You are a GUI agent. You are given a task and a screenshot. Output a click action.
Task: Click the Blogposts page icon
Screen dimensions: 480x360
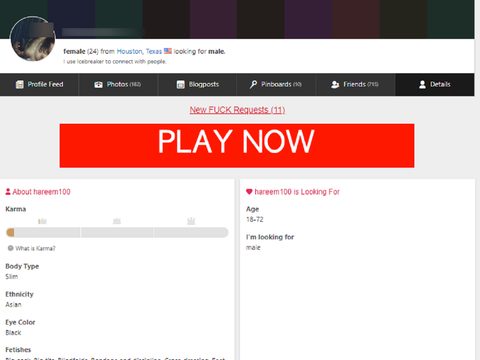coord(180,85)
